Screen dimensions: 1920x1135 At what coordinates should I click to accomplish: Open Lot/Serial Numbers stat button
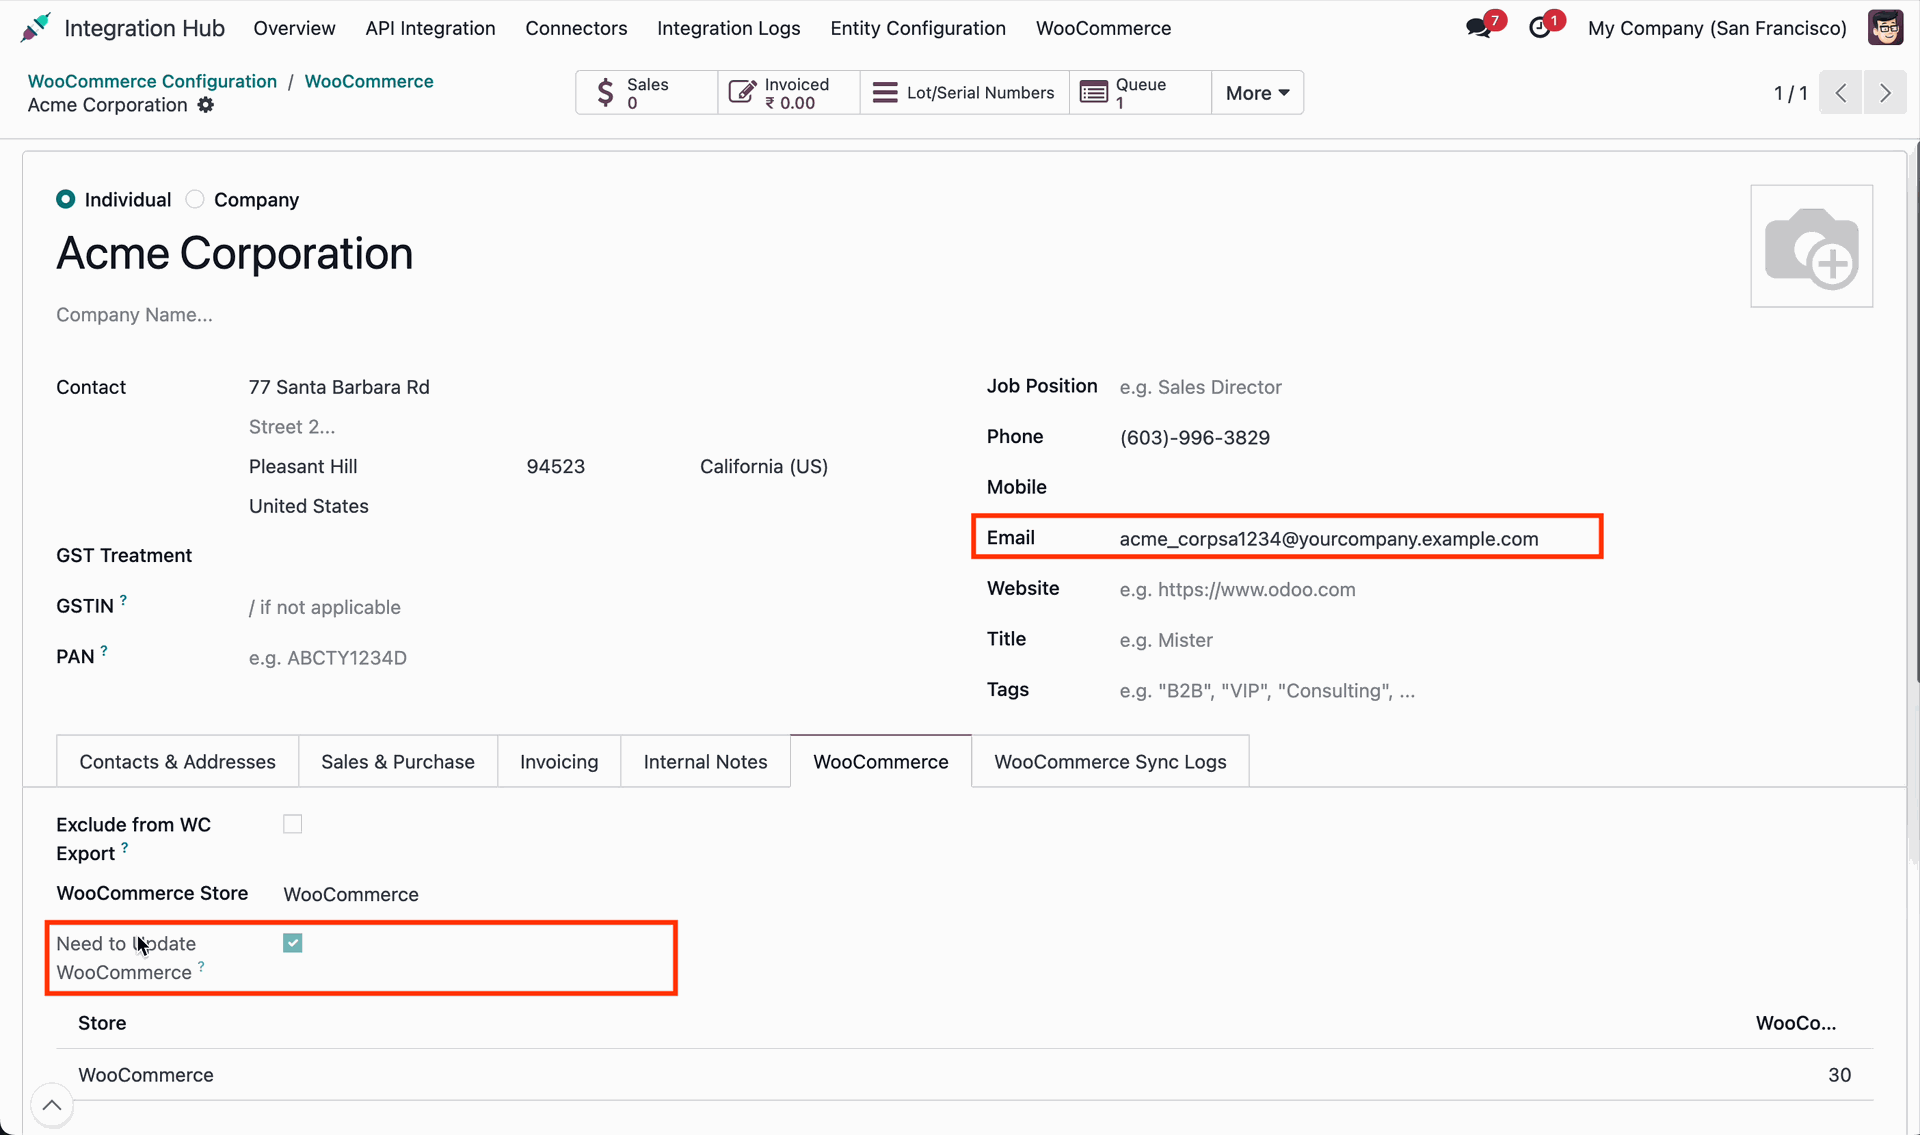(964, 93)
